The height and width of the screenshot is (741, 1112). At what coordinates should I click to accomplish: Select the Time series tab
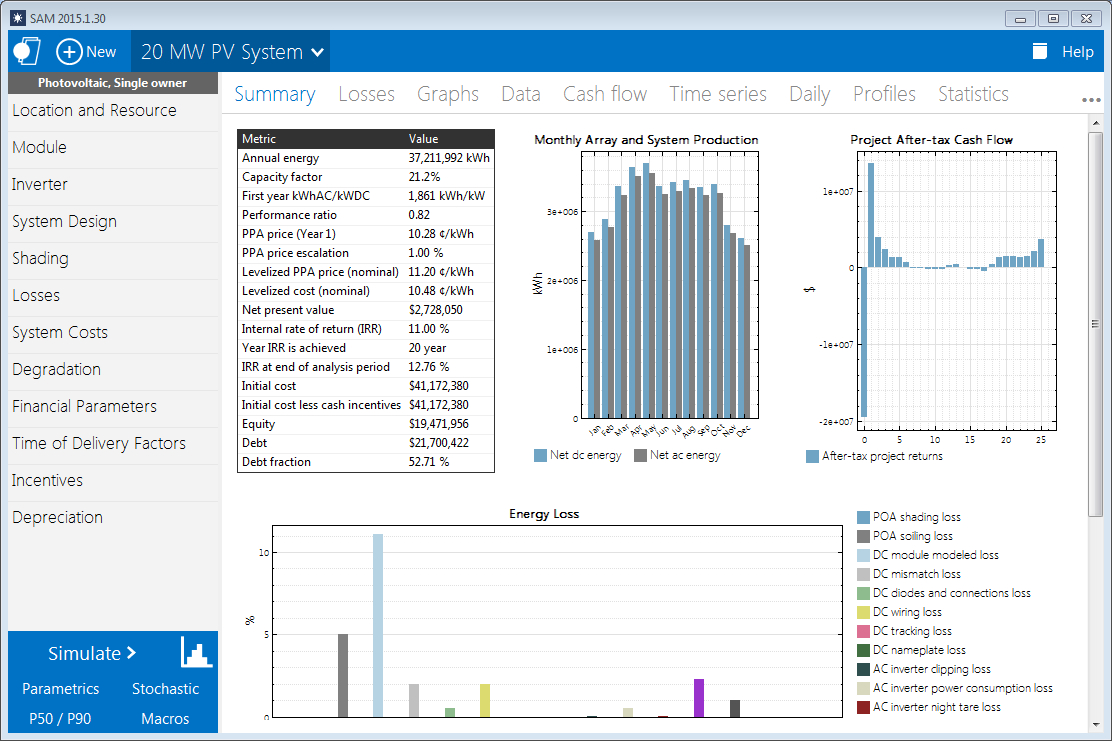[x=718, y=93]
